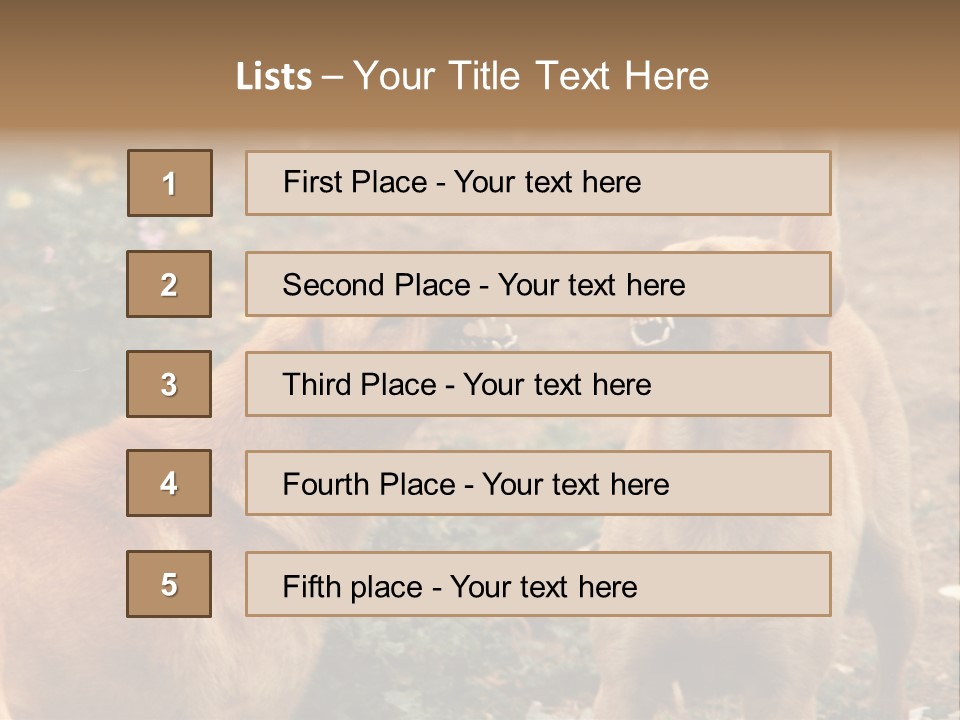Click the words "Second Place"
Image resolution: width=960 pixels, height=720 pixels.
[375, 285]
